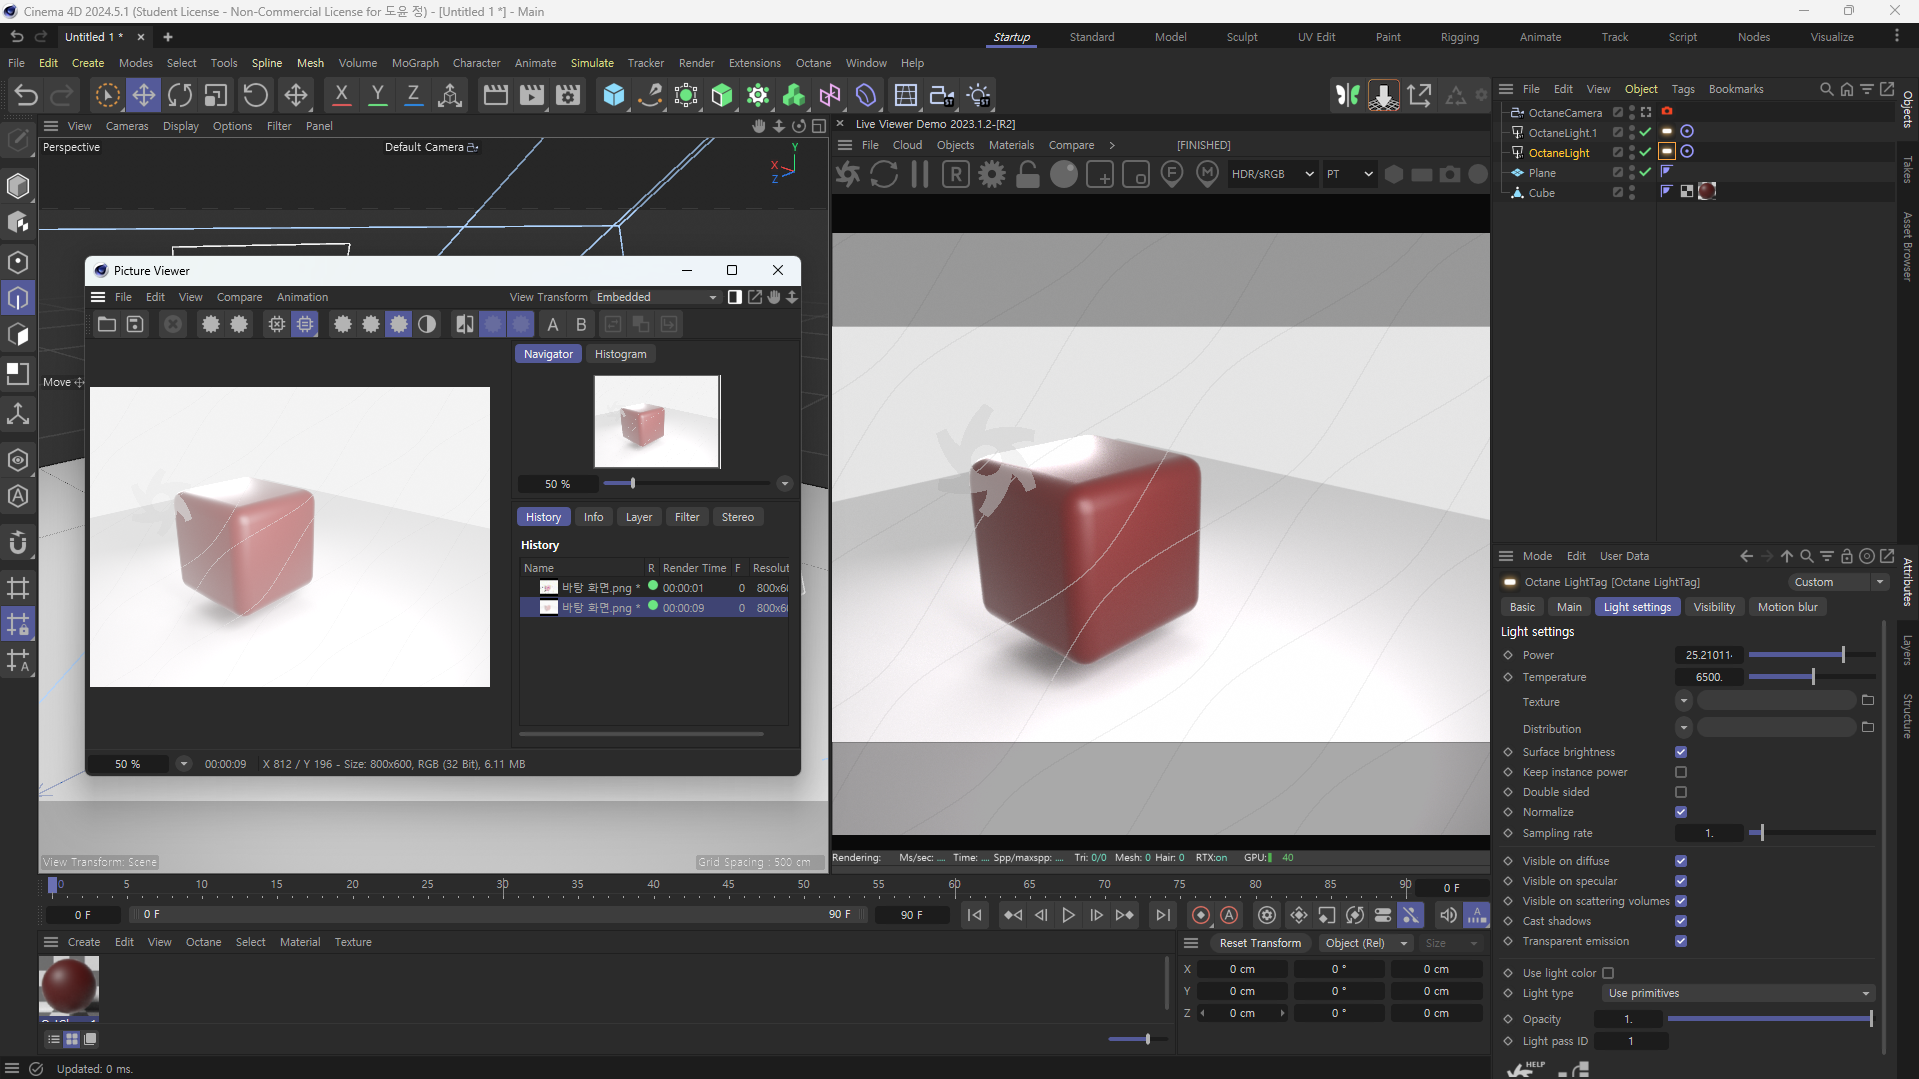Viewport: 1919px width, 1079px height.
Task: Click record active objects button
Action: 1201,915
